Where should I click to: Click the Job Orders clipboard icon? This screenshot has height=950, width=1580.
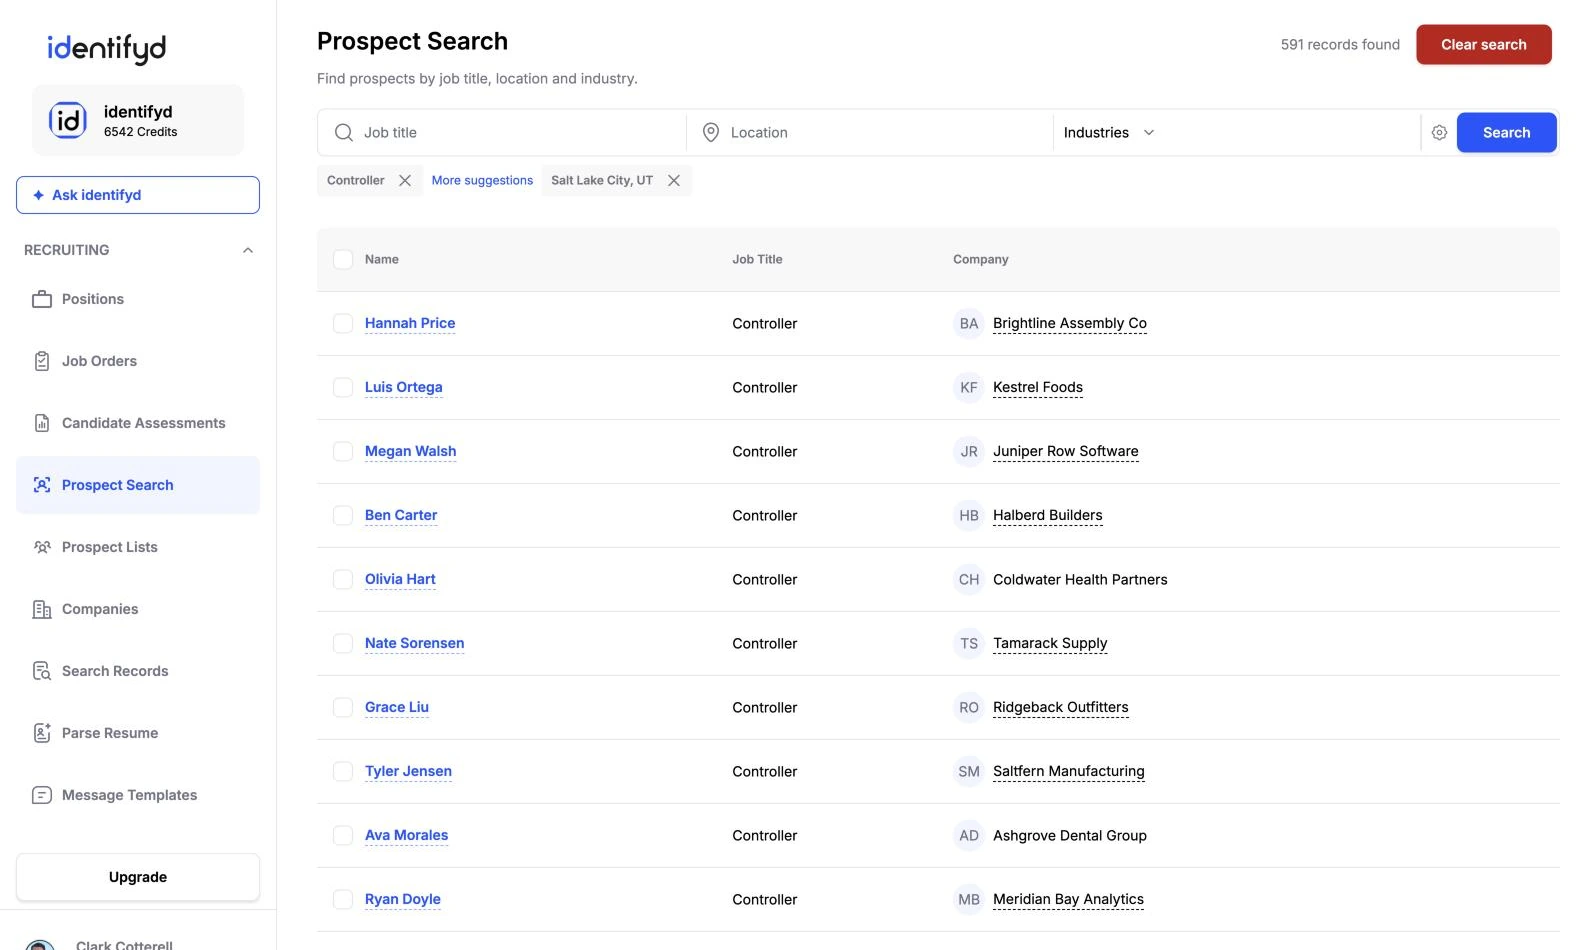click(x=42, y=361)
